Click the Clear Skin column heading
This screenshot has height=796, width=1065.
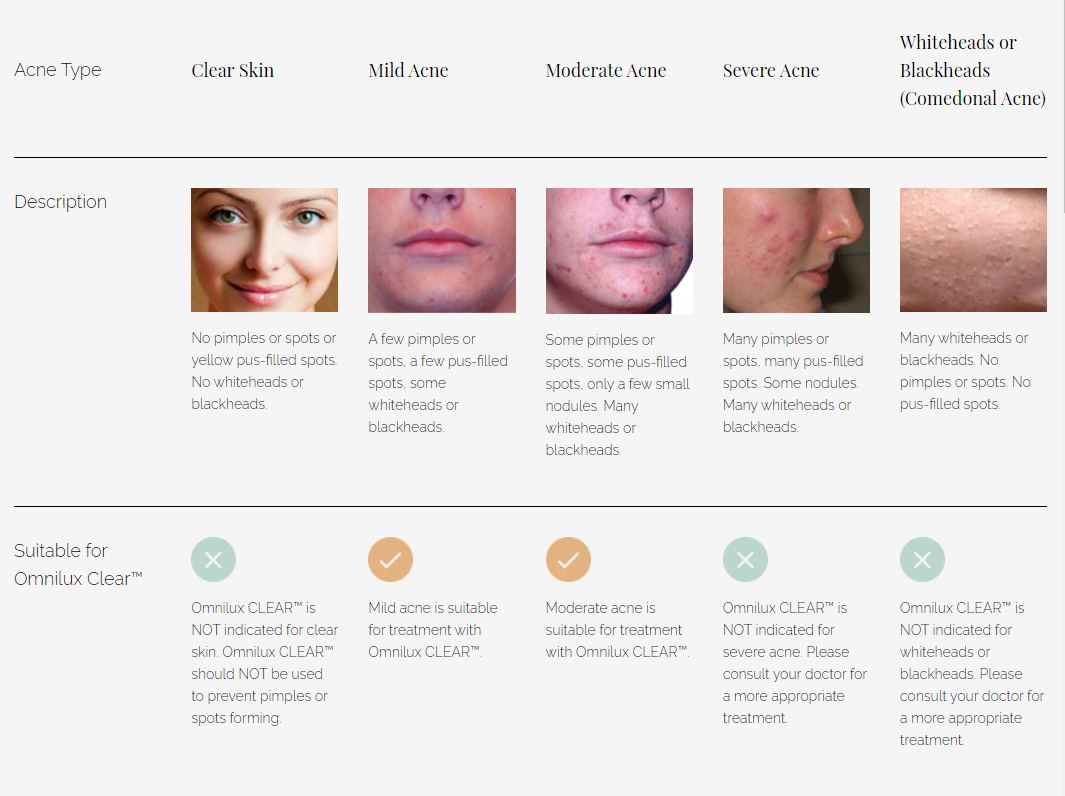[232, 70]
